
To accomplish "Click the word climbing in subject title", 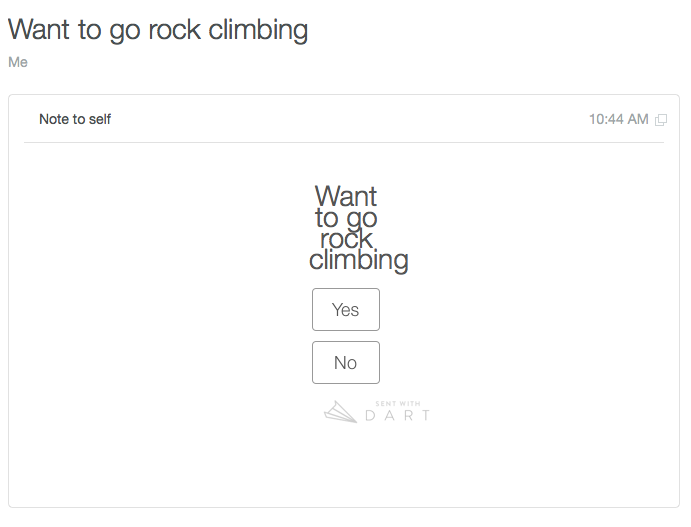I will pos(258,30).
